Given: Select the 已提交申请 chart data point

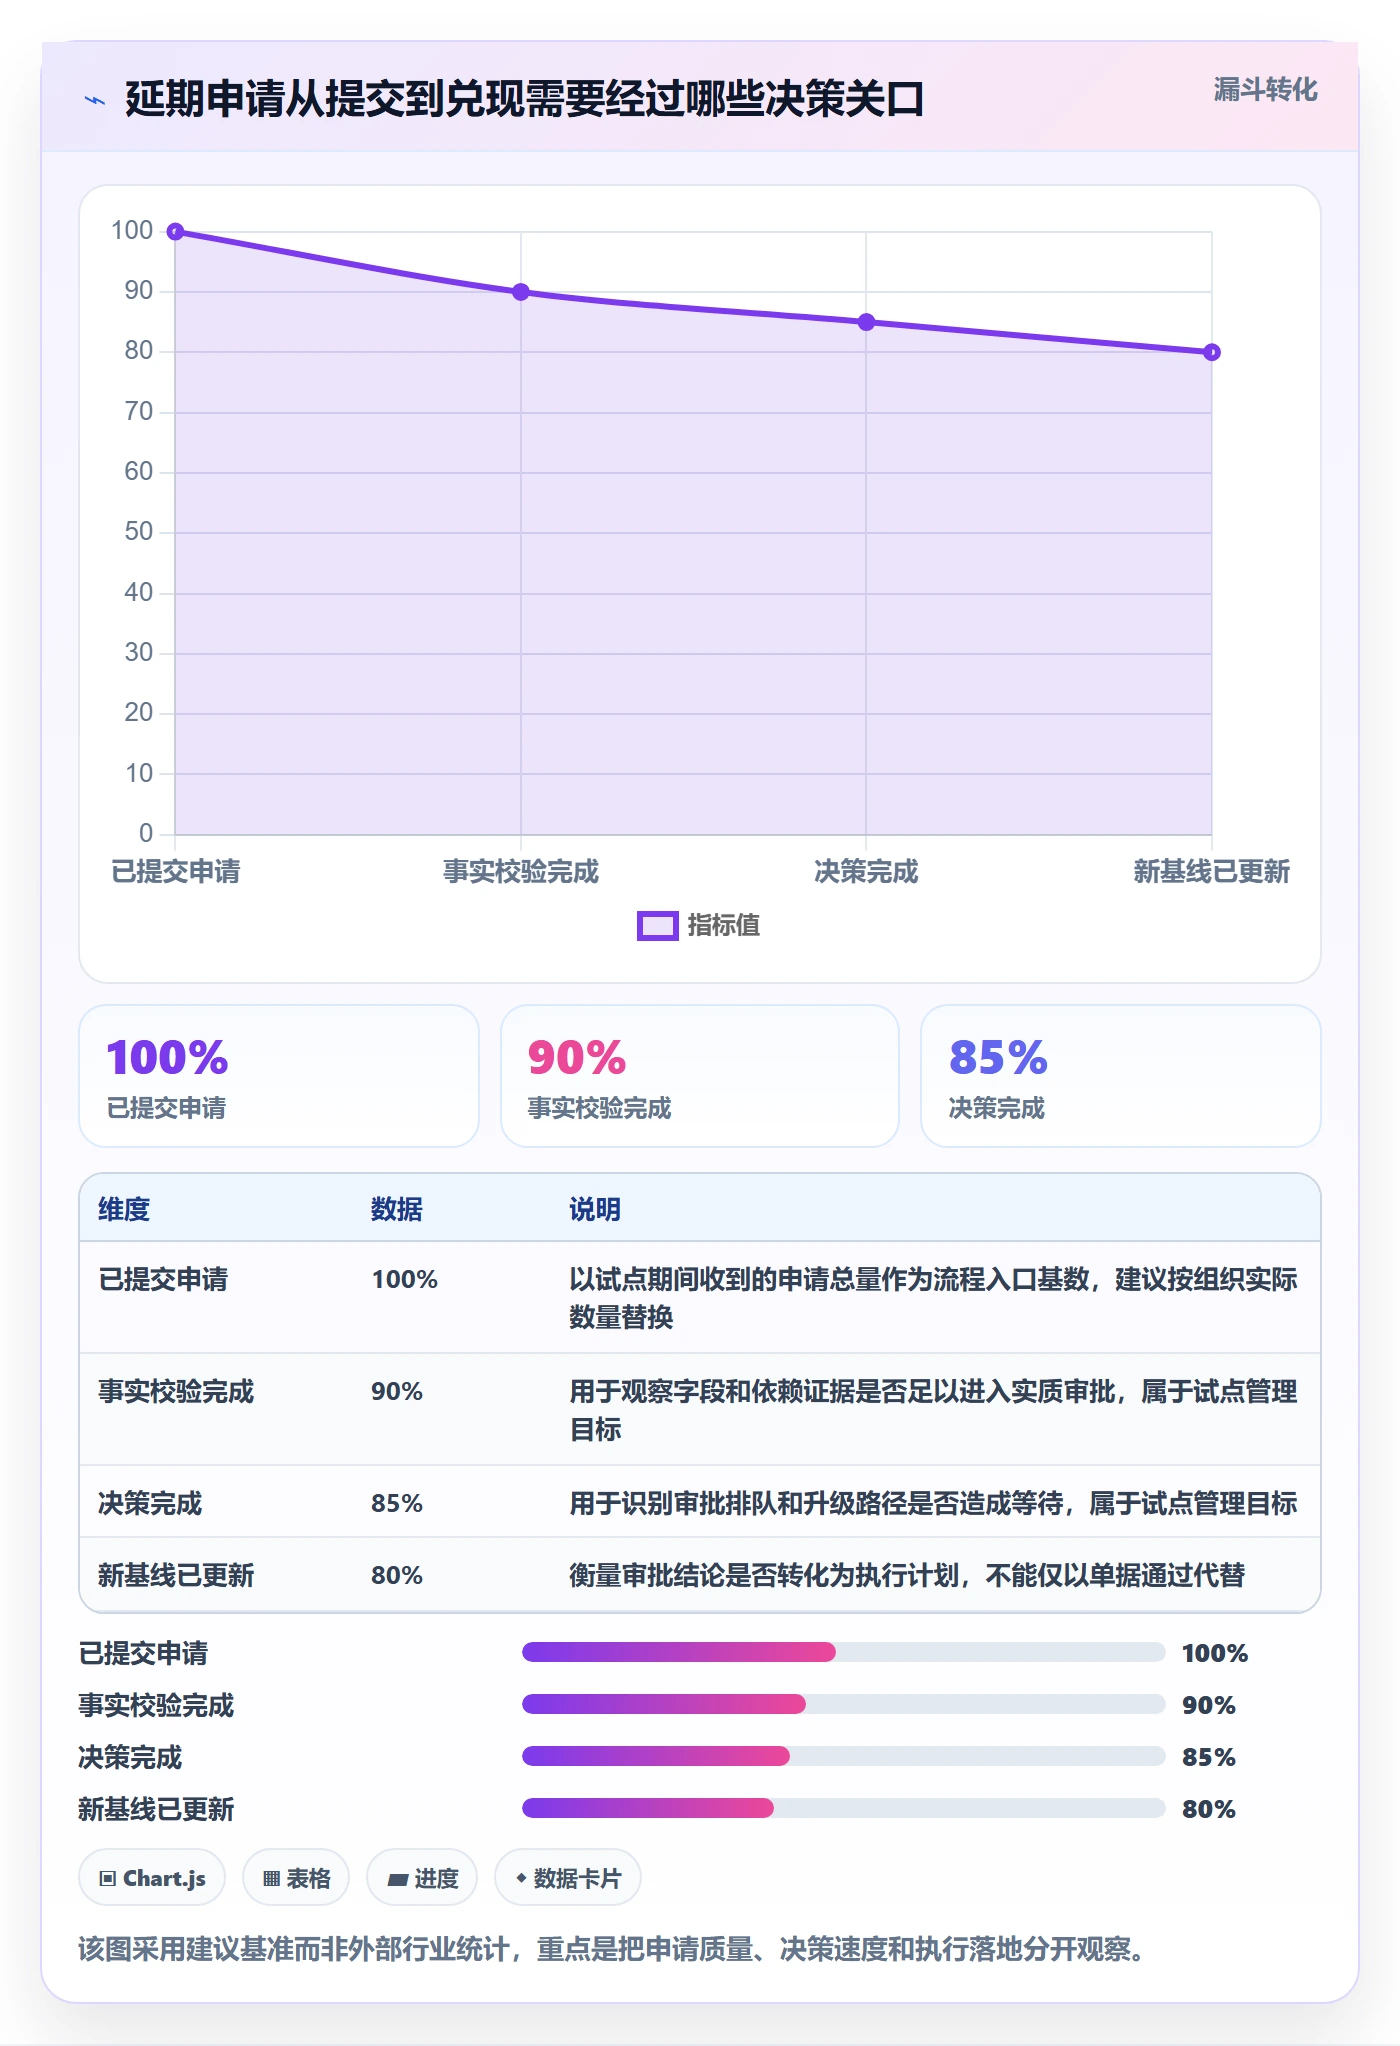Looking at the screenshot, I should click(x=175, y=232).
